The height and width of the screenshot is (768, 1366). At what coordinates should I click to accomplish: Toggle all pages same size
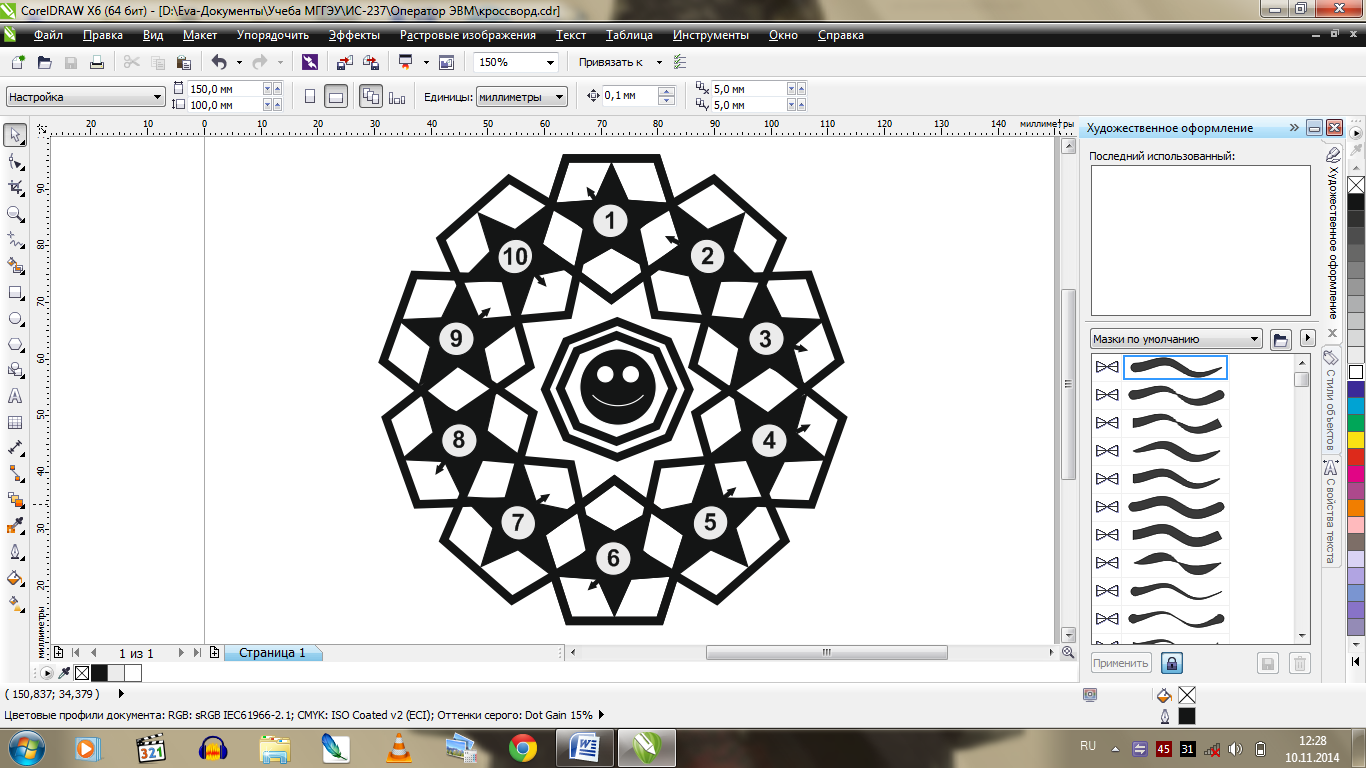pos(371,97)
